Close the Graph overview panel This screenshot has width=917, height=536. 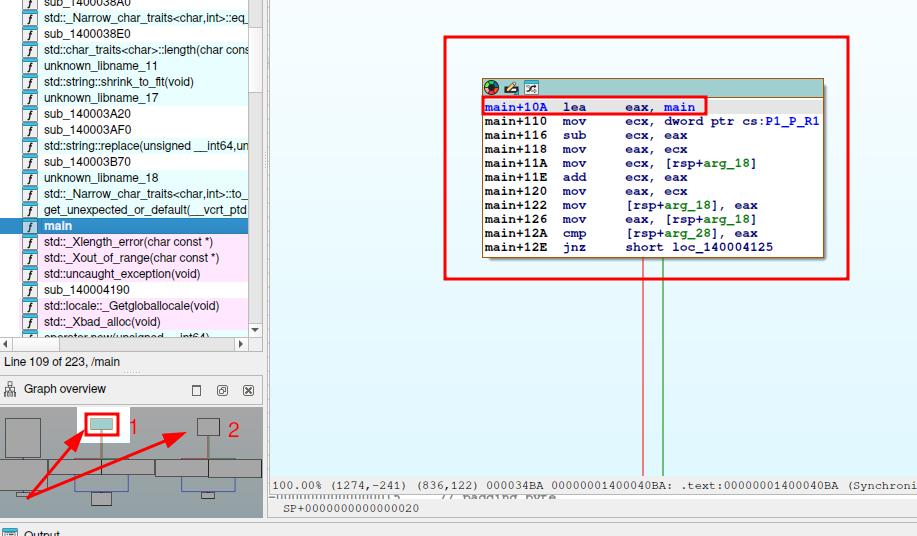pos(249,390)
